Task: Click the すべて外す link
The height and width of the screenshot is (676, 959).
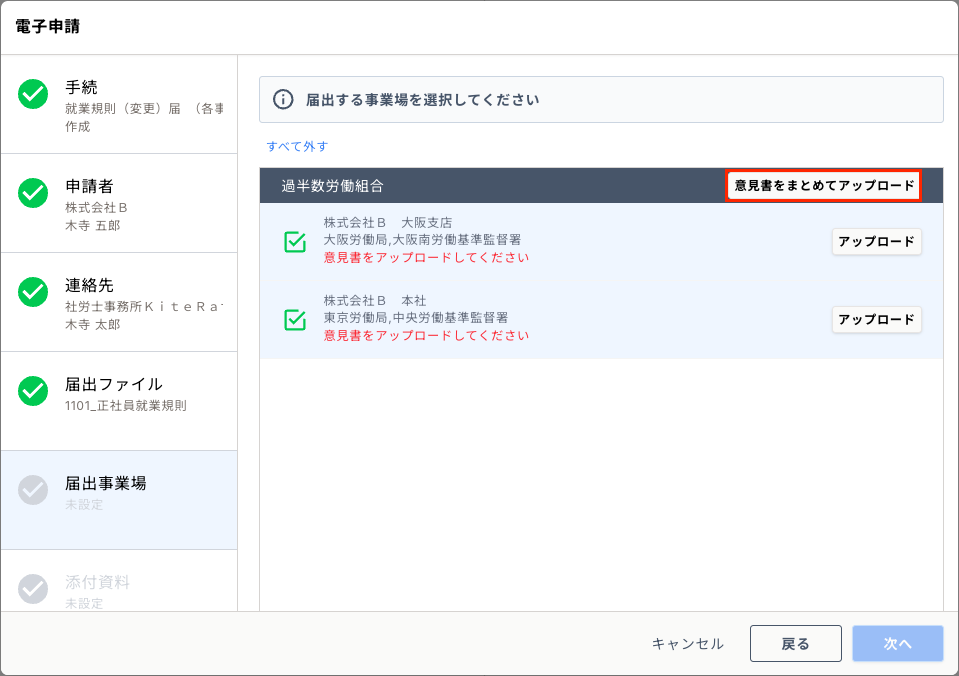Action: [x=297, y=146]
